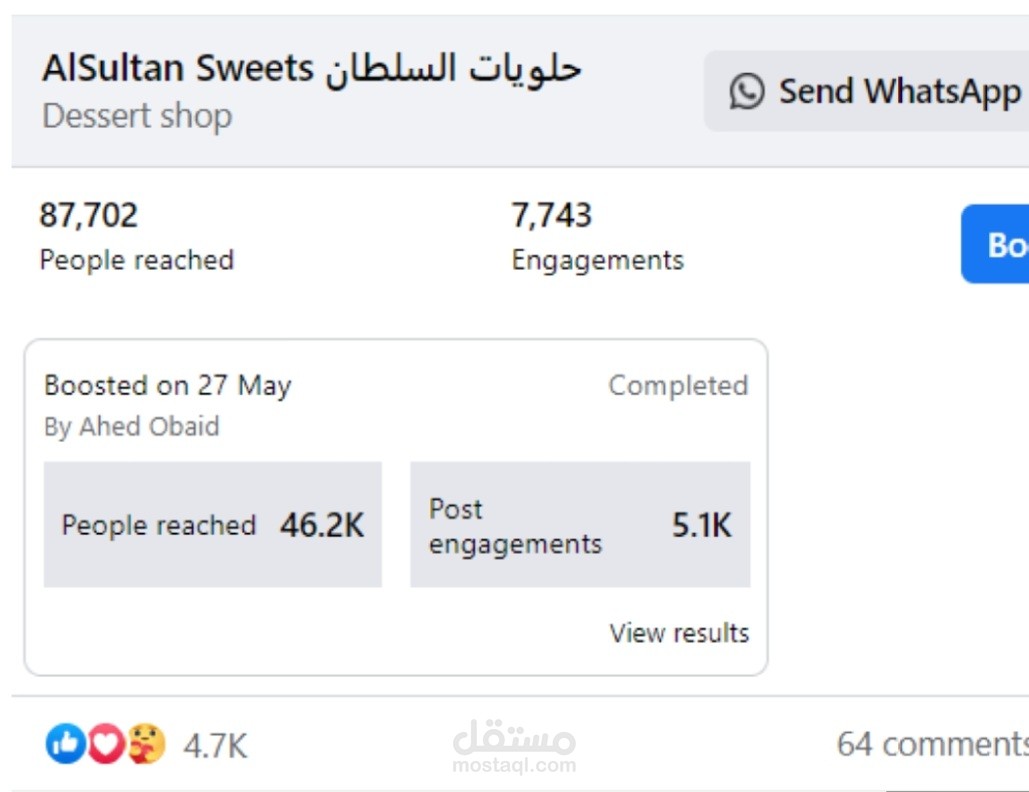The width and height of the screenshot is (1029, 792).
Task: Click the Dessert shop category label
Action: click(137, 116)
